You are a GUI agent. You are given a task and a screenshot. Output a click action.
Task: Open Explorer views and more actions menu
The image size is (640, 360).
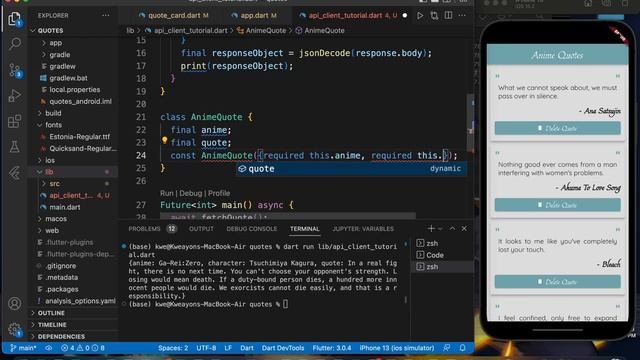tap(106, 16)
